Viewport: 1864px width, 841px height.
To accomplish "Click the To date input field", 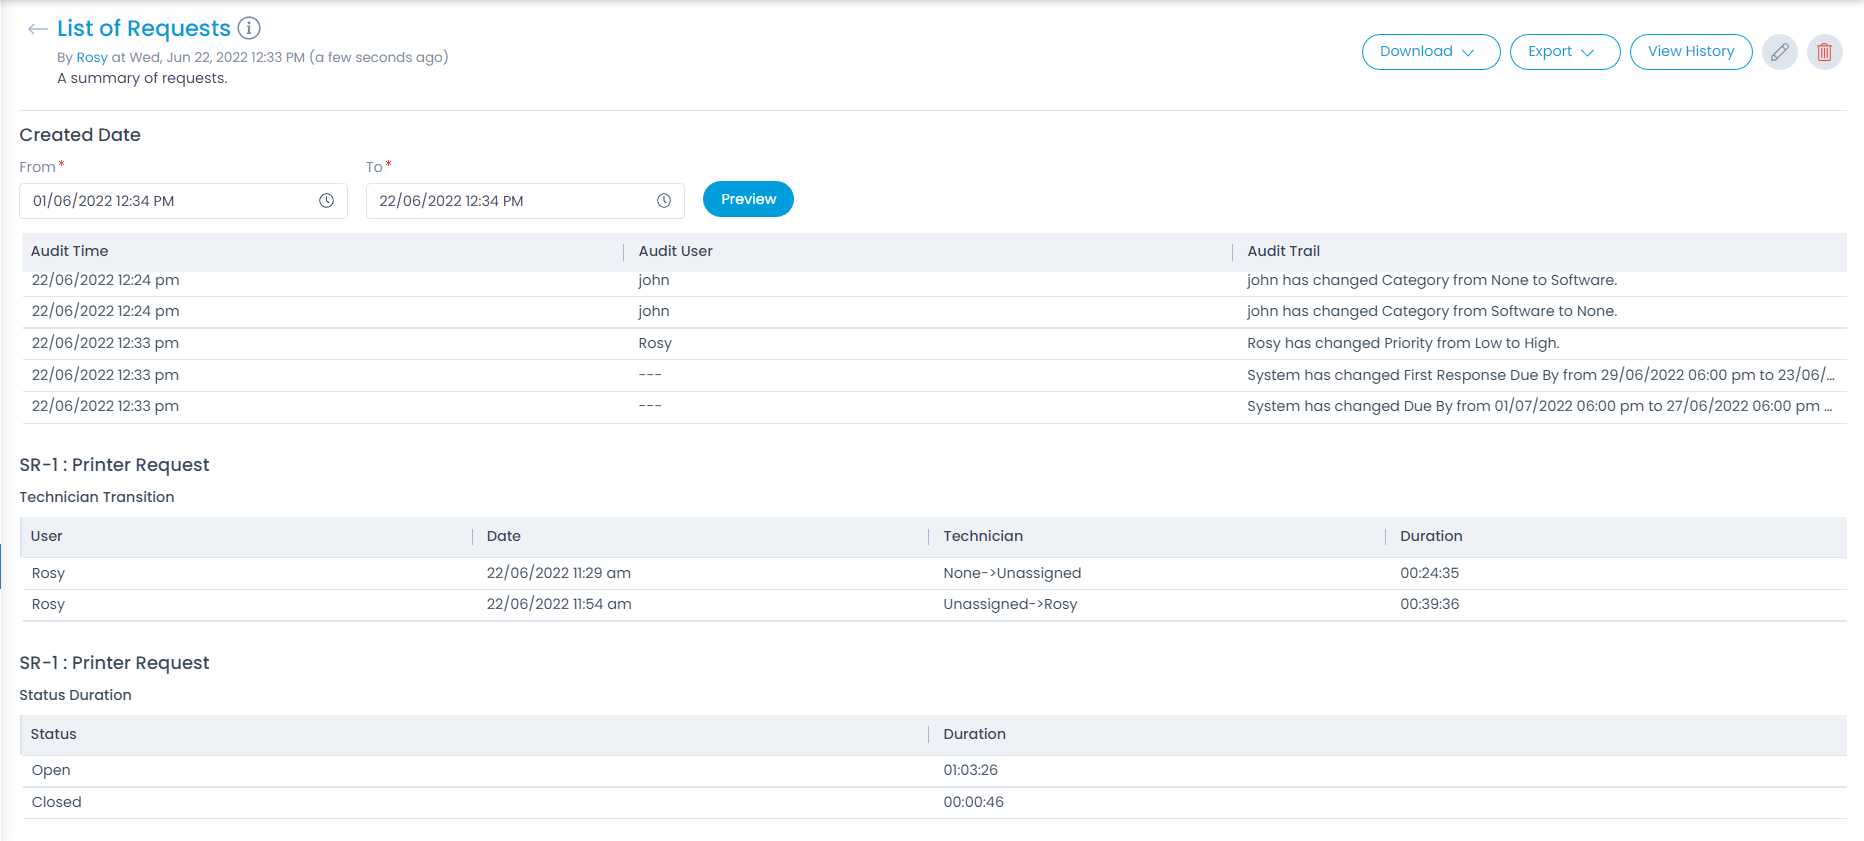I will click(510, 201).
